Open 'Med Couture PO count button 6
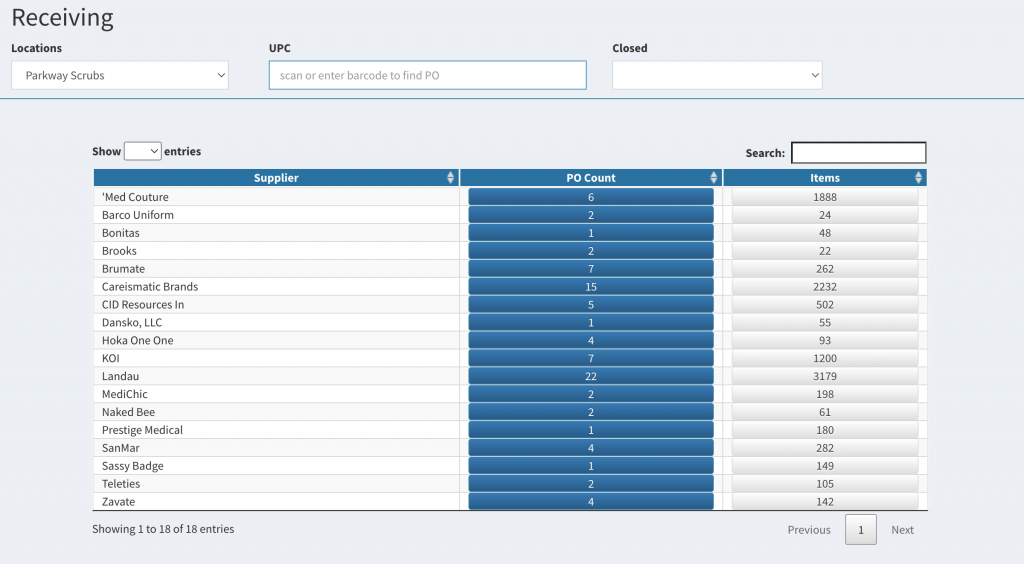The image size is (1024, 564). 591,197
